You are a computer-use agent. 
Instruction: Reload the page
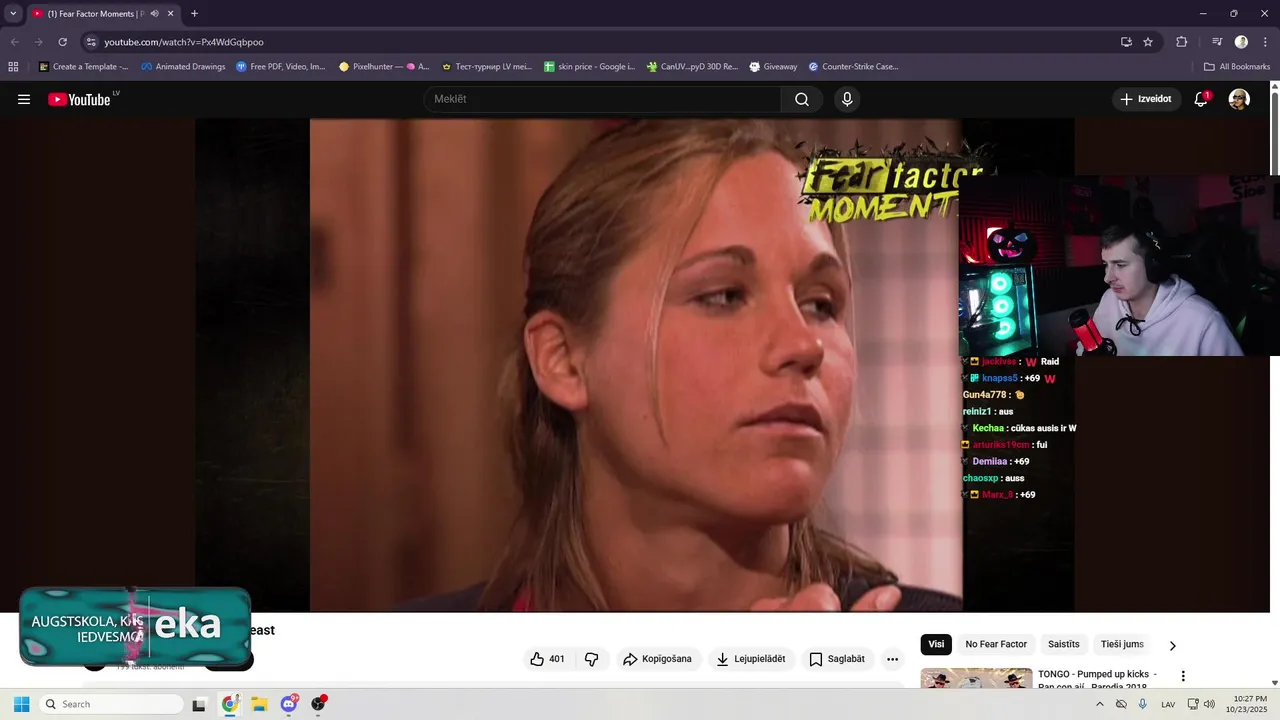62,42
